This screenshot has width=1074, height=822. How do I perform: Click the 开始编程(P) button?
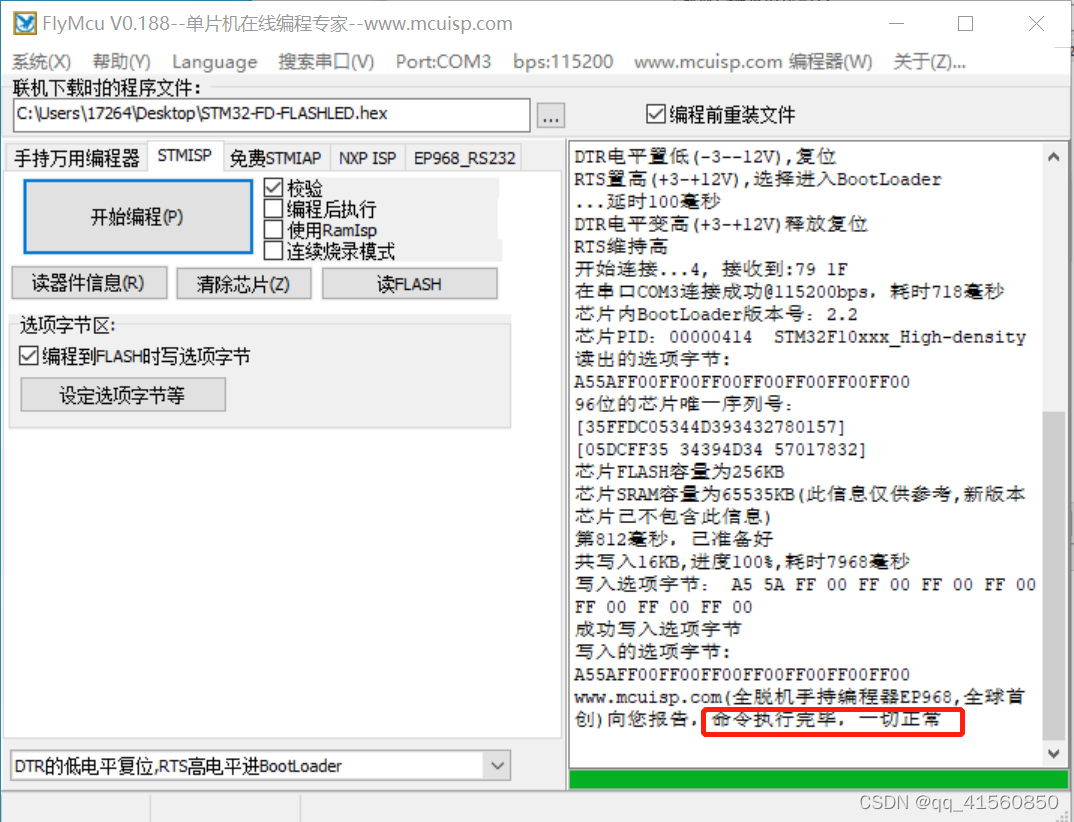tap(138, 216)
